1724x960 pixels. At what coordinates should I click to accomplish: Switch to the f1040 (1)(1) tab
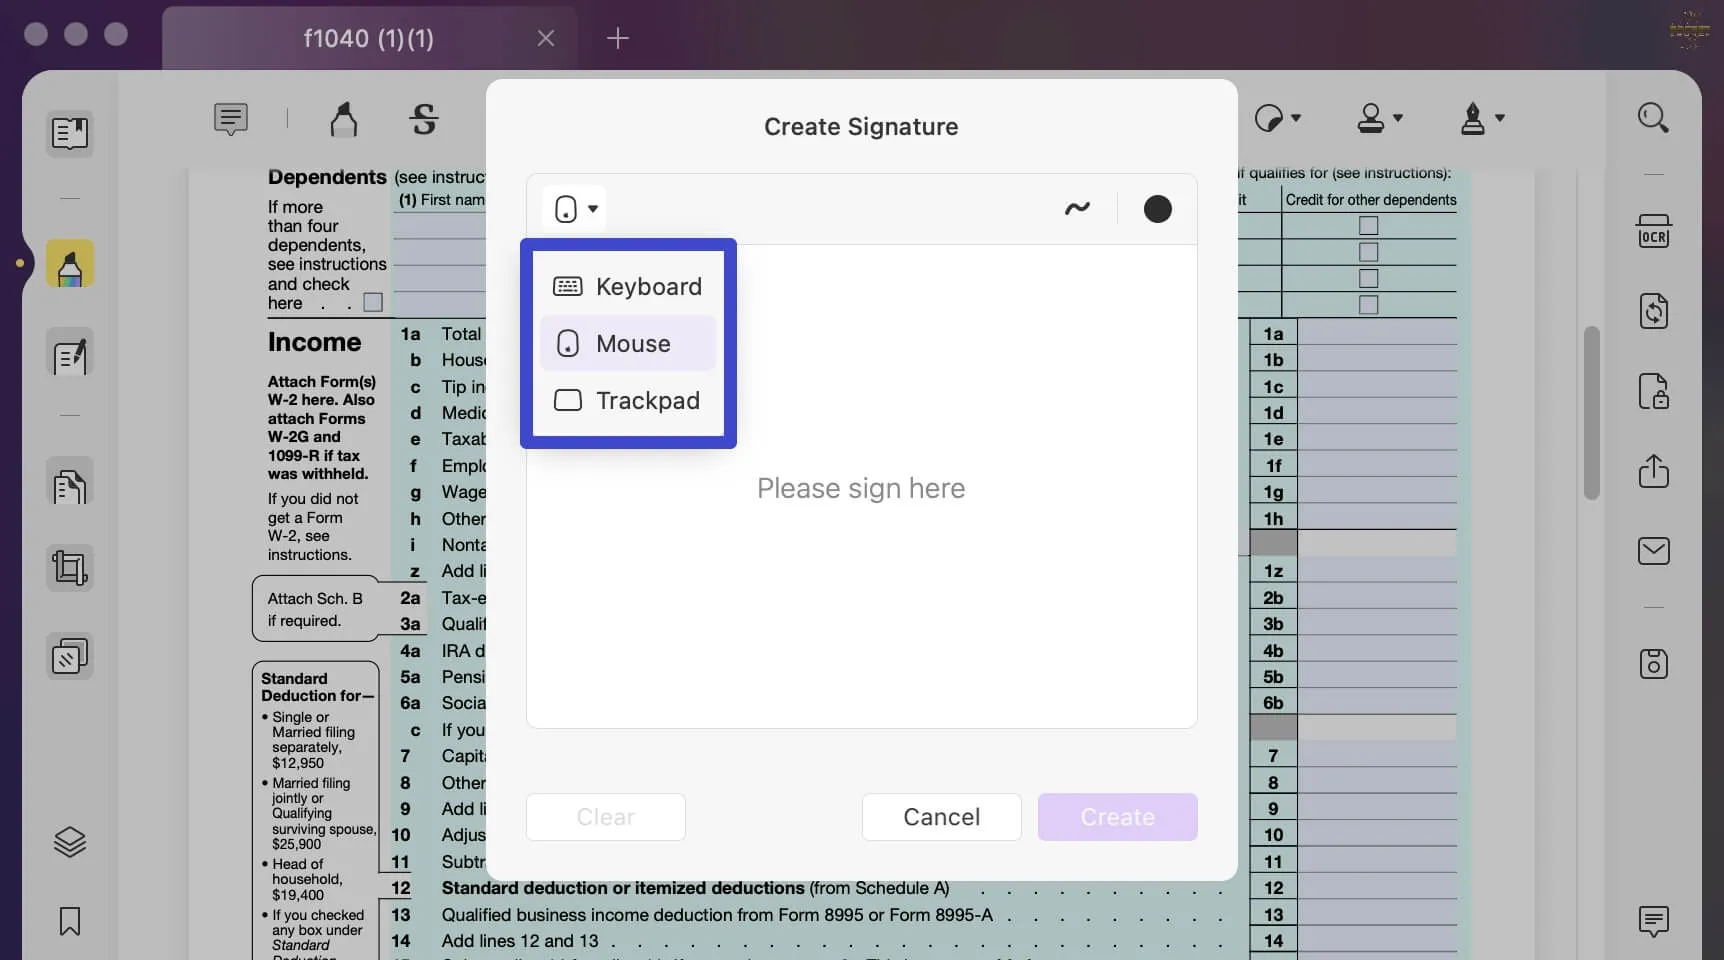366,38
